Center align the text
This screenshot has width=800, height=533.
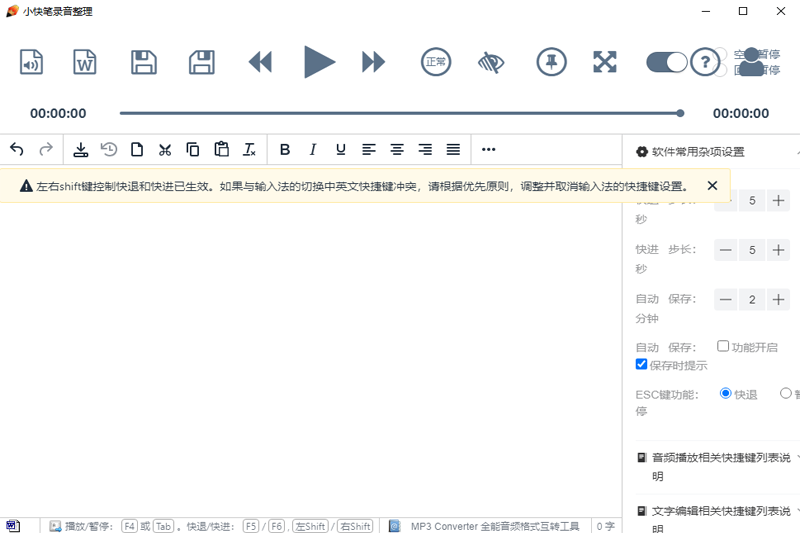(397, 149)
